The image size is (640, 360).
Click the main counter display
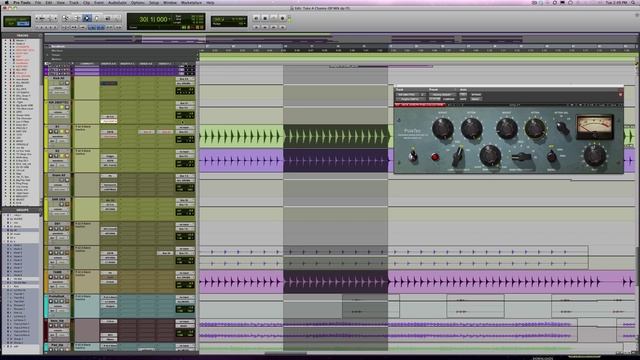tap(153, 19)
